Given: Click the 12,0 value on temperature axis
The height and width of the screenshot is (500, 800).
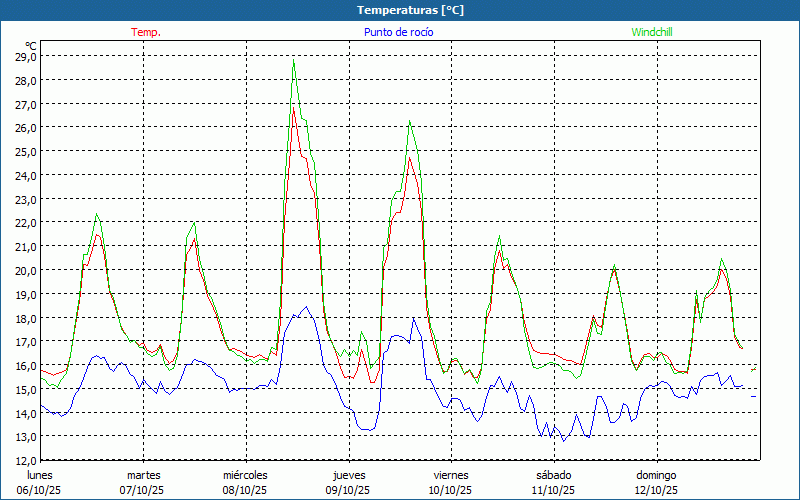Looking at the screenshot, I should tap(26, 460).
